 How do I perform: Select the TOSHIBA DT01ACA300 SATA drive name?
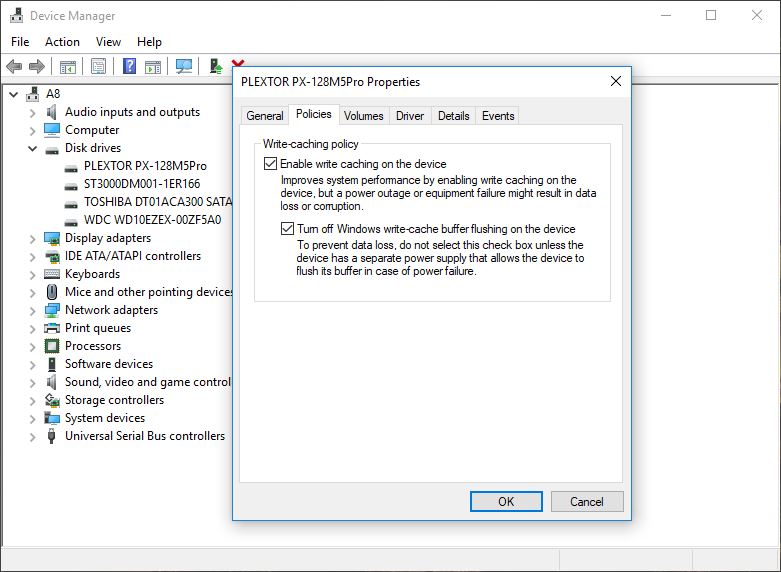tap(158, 202)
